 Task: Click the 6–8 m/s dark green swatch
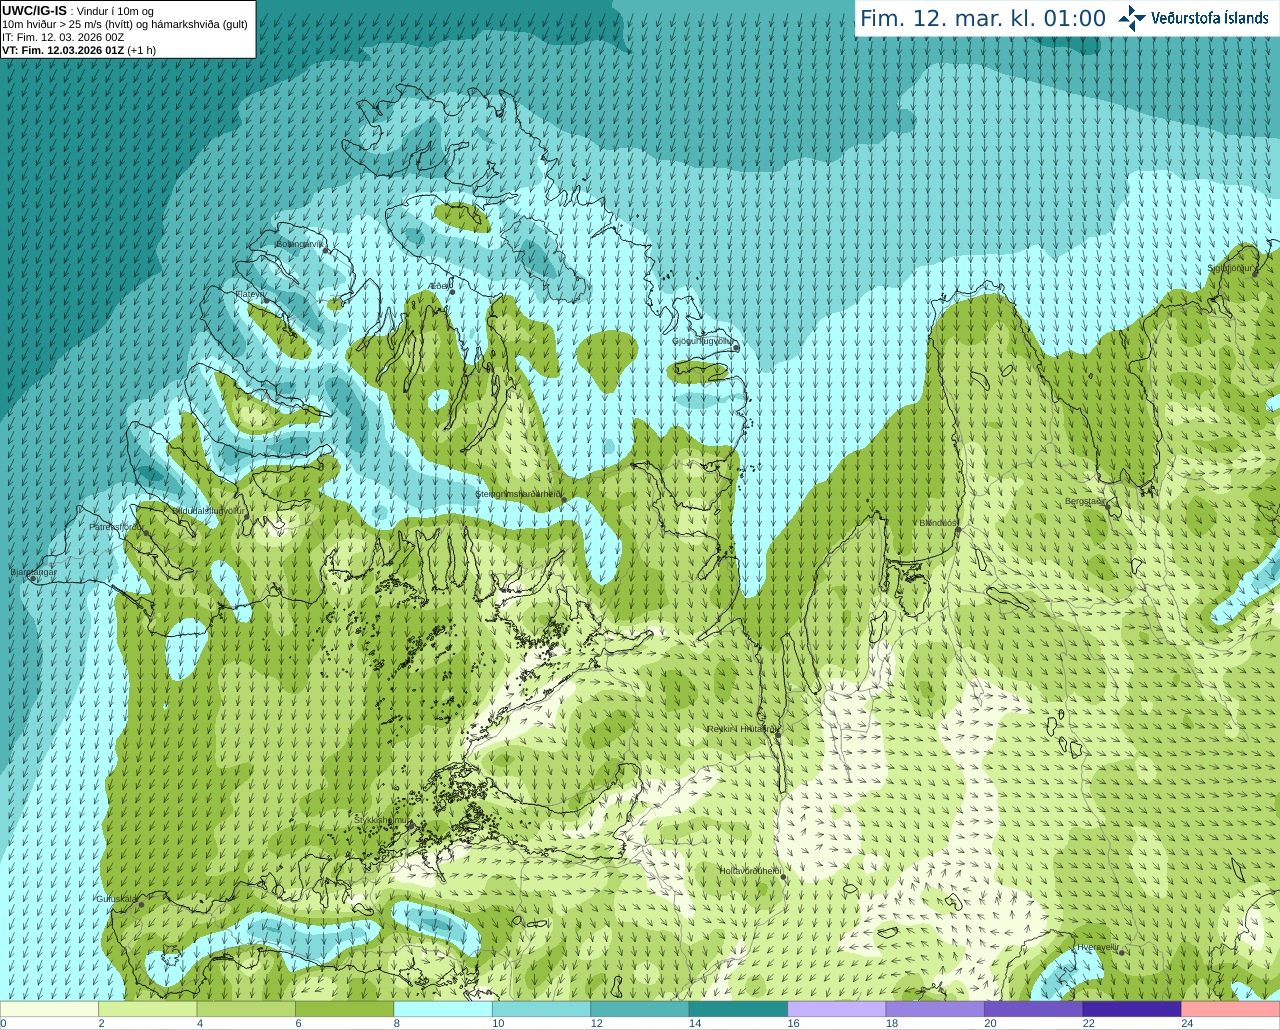[345, 1009]
